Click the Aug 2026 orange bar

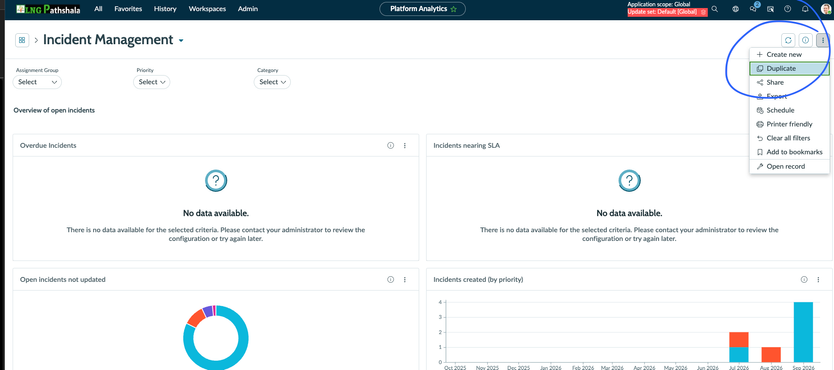(x=771, y=354)
